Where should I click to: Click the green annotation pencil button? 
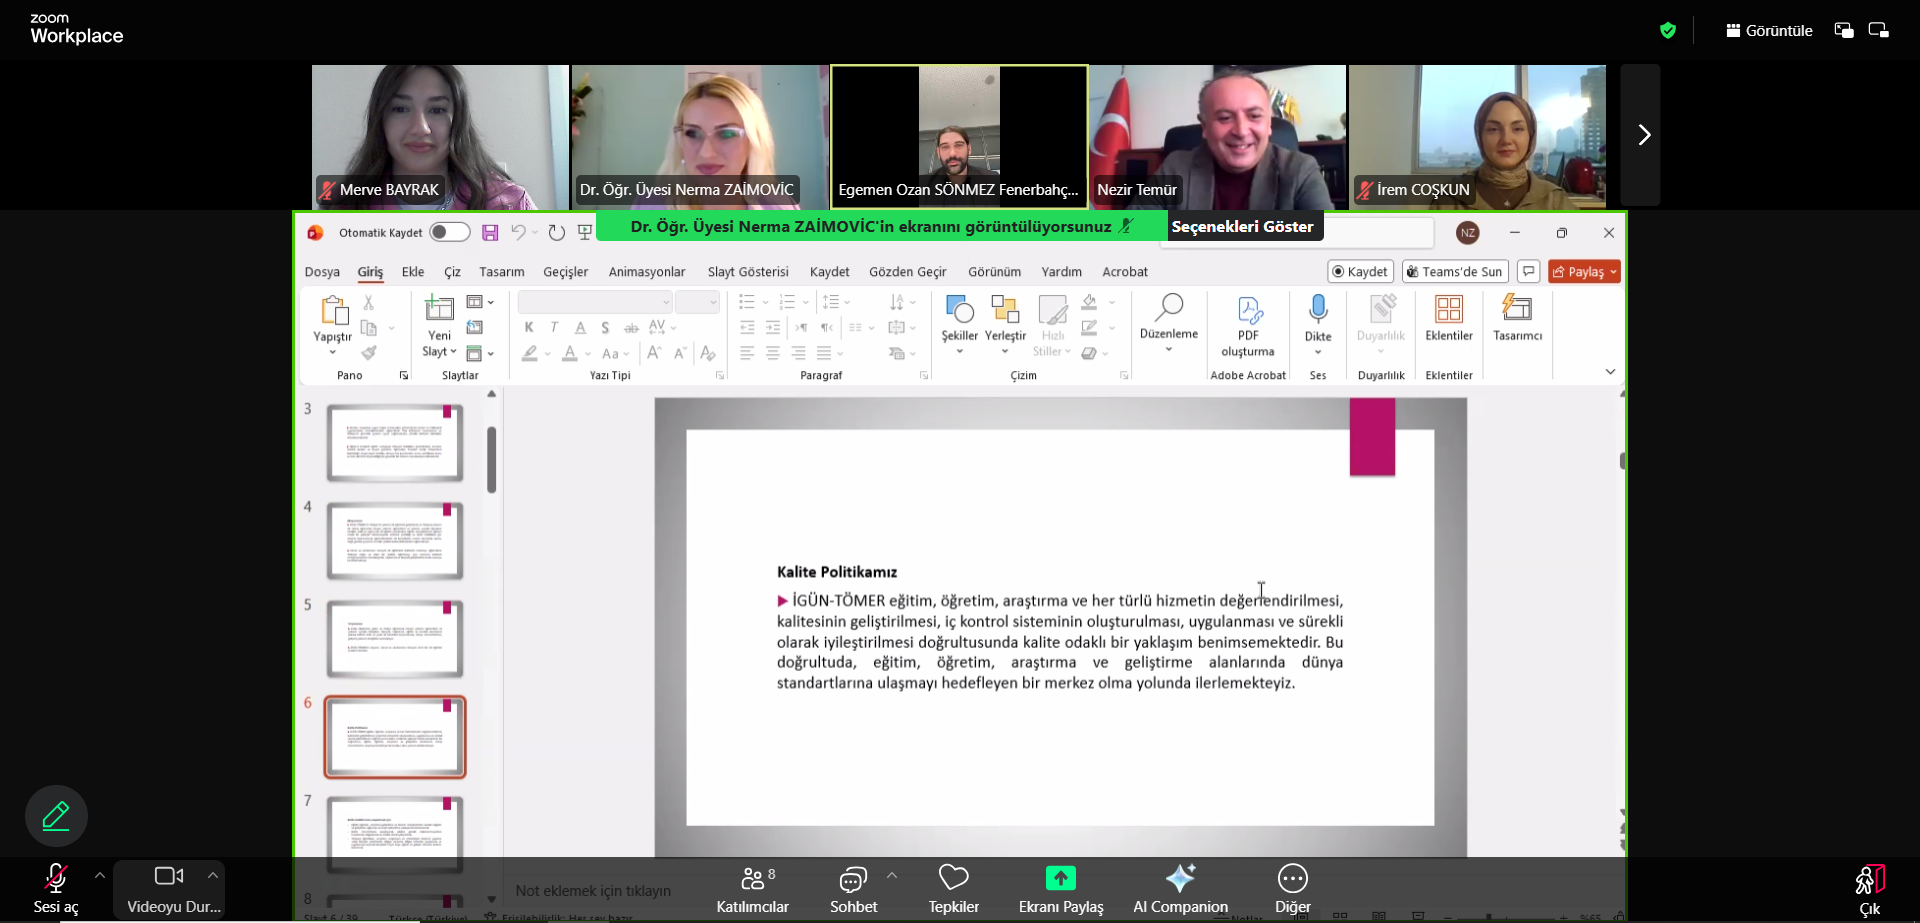point(56,816)
